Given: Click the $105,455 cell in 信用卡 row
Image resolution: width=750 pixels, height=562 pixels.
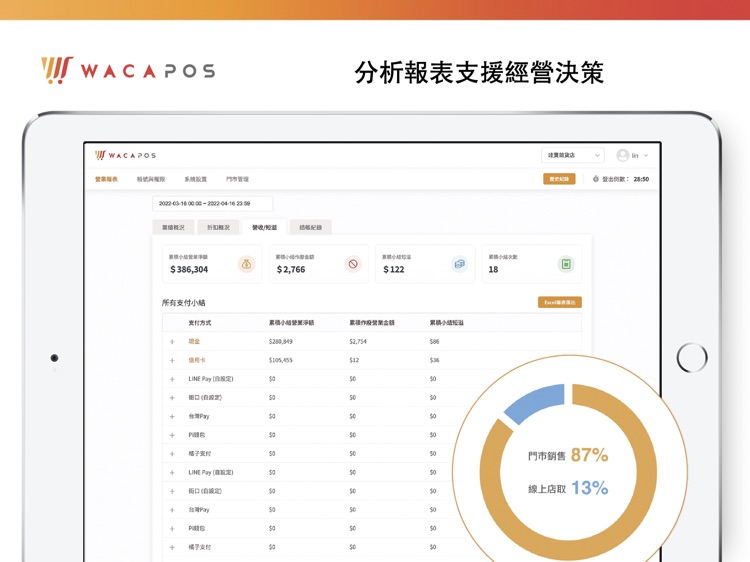Looking at the screenshot, I should click(x=281, y=360).
